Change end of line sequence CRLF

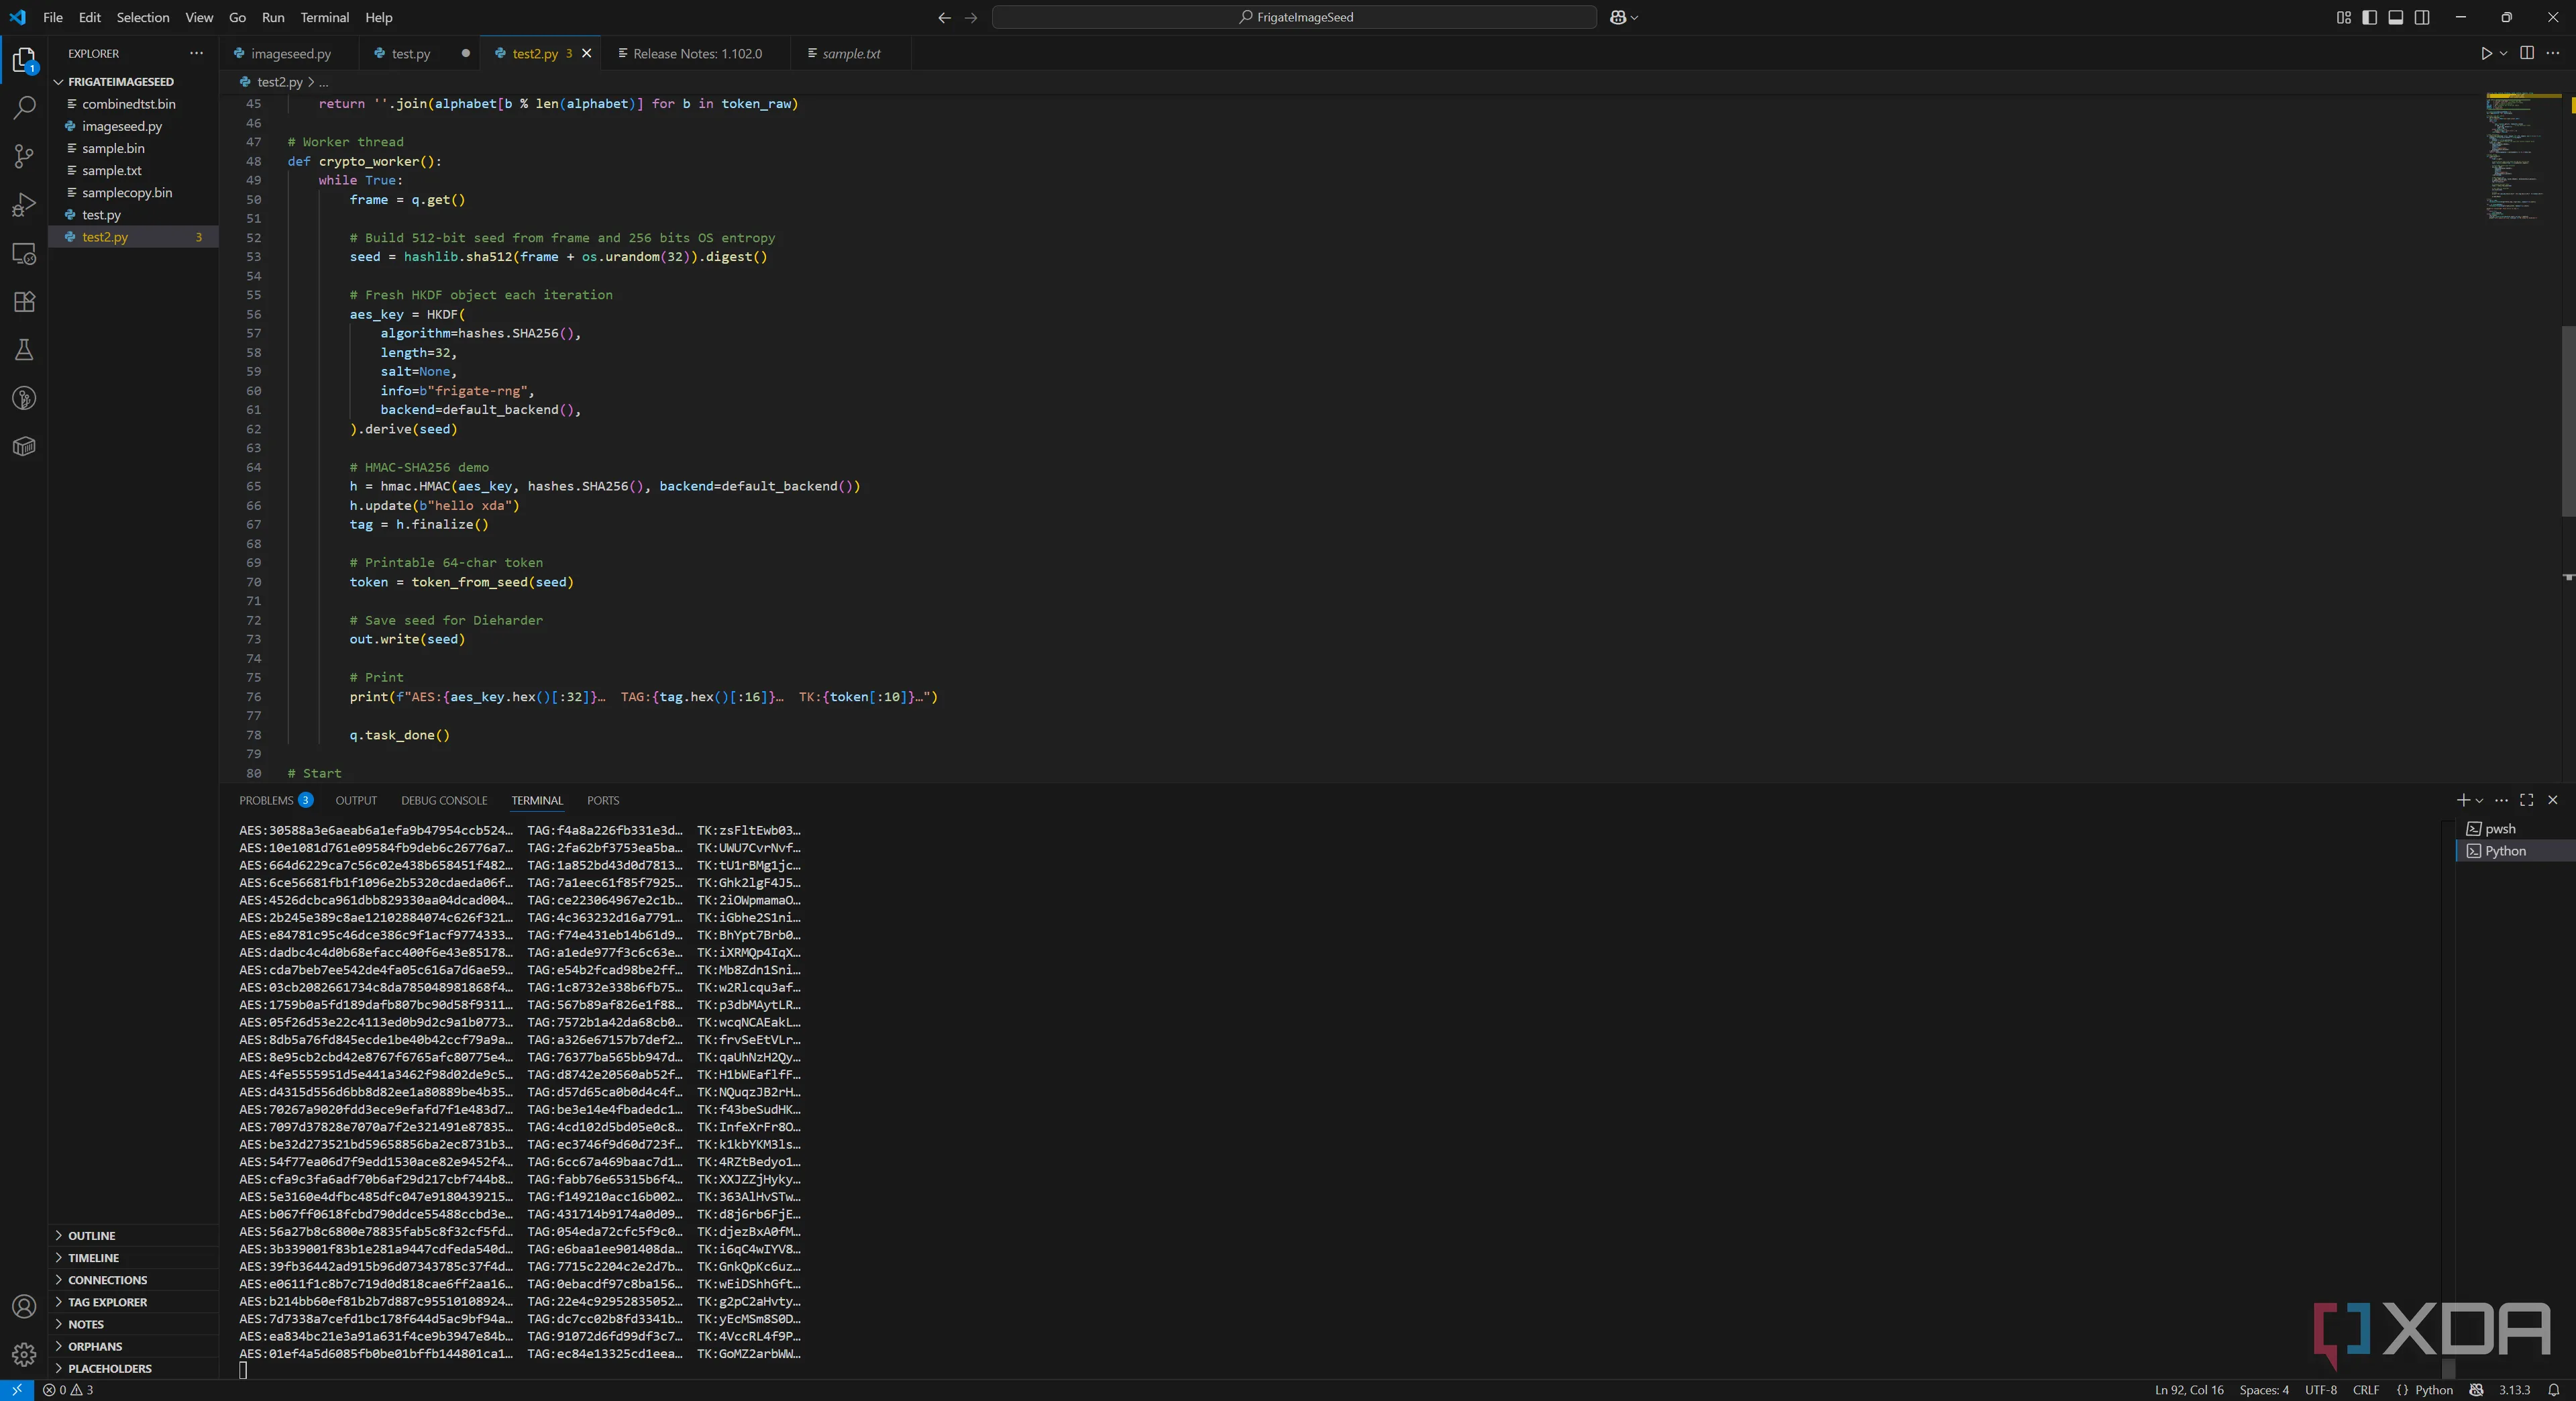click(2366, 1390)
